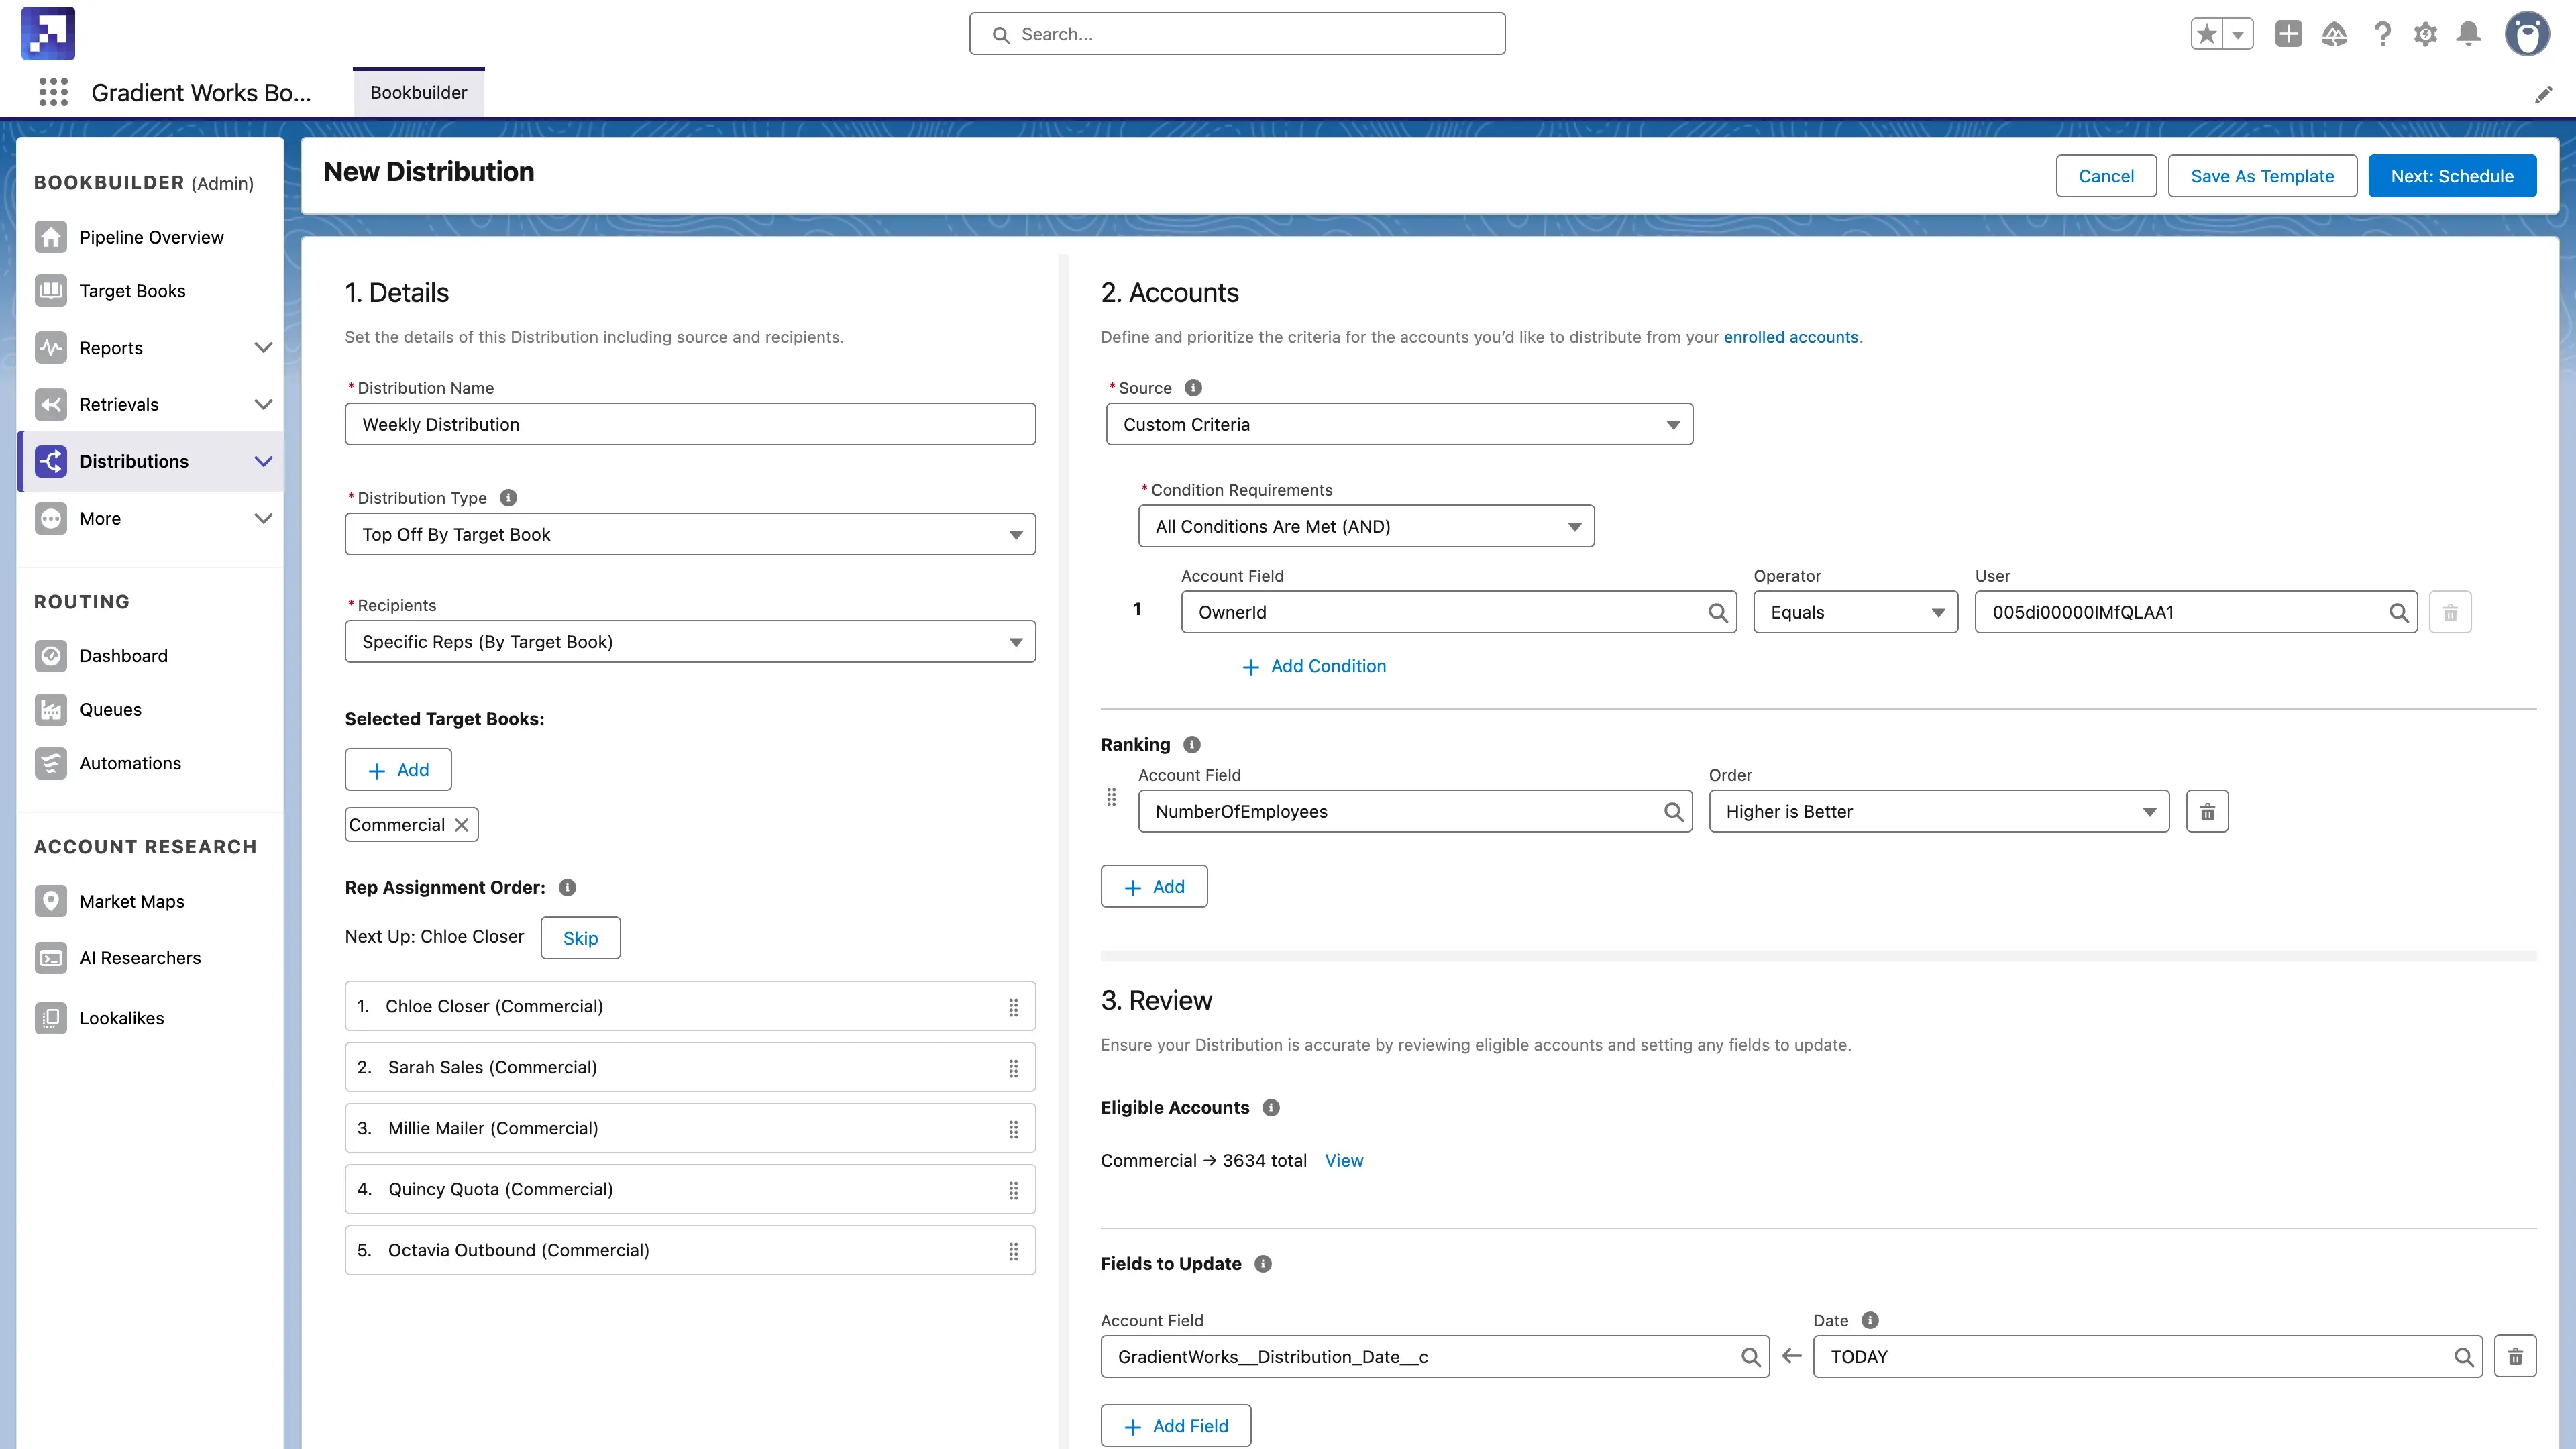This screenshot has height=1449, width=2576.
Task: Open the App Launcher grid icon
Action: pos(53,92)
